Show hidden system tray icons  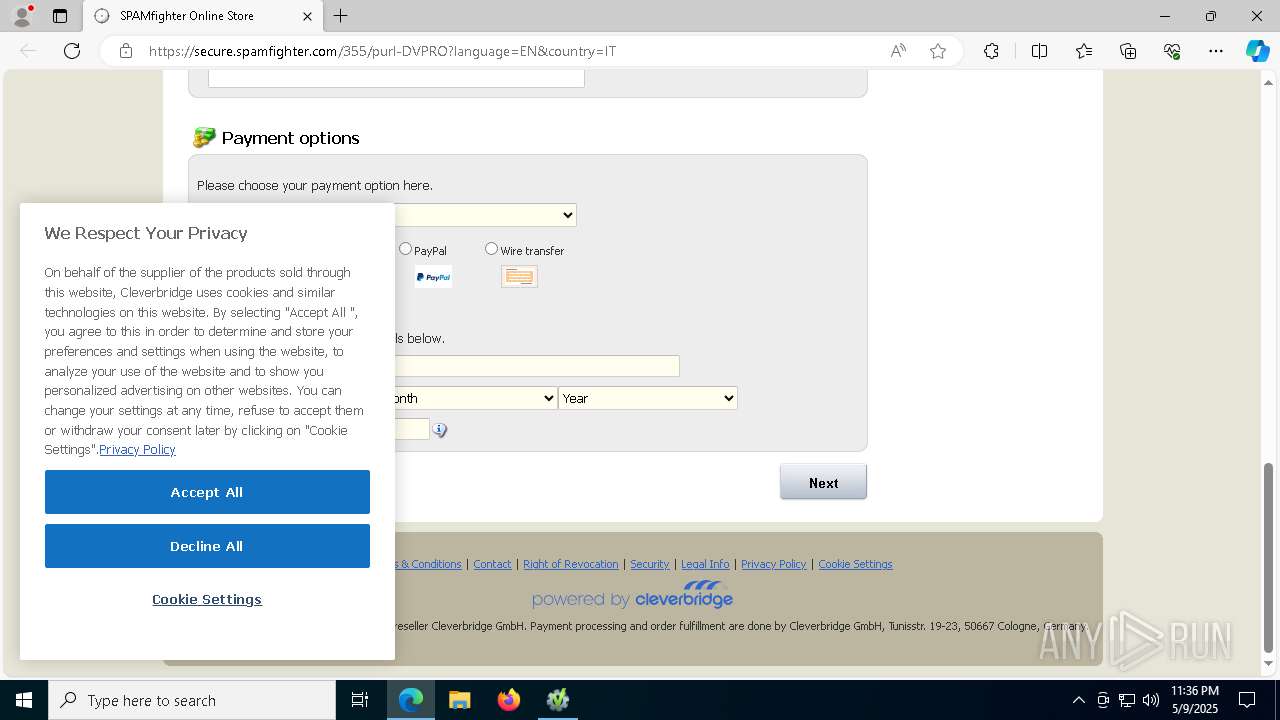(x=1078, y=700)
